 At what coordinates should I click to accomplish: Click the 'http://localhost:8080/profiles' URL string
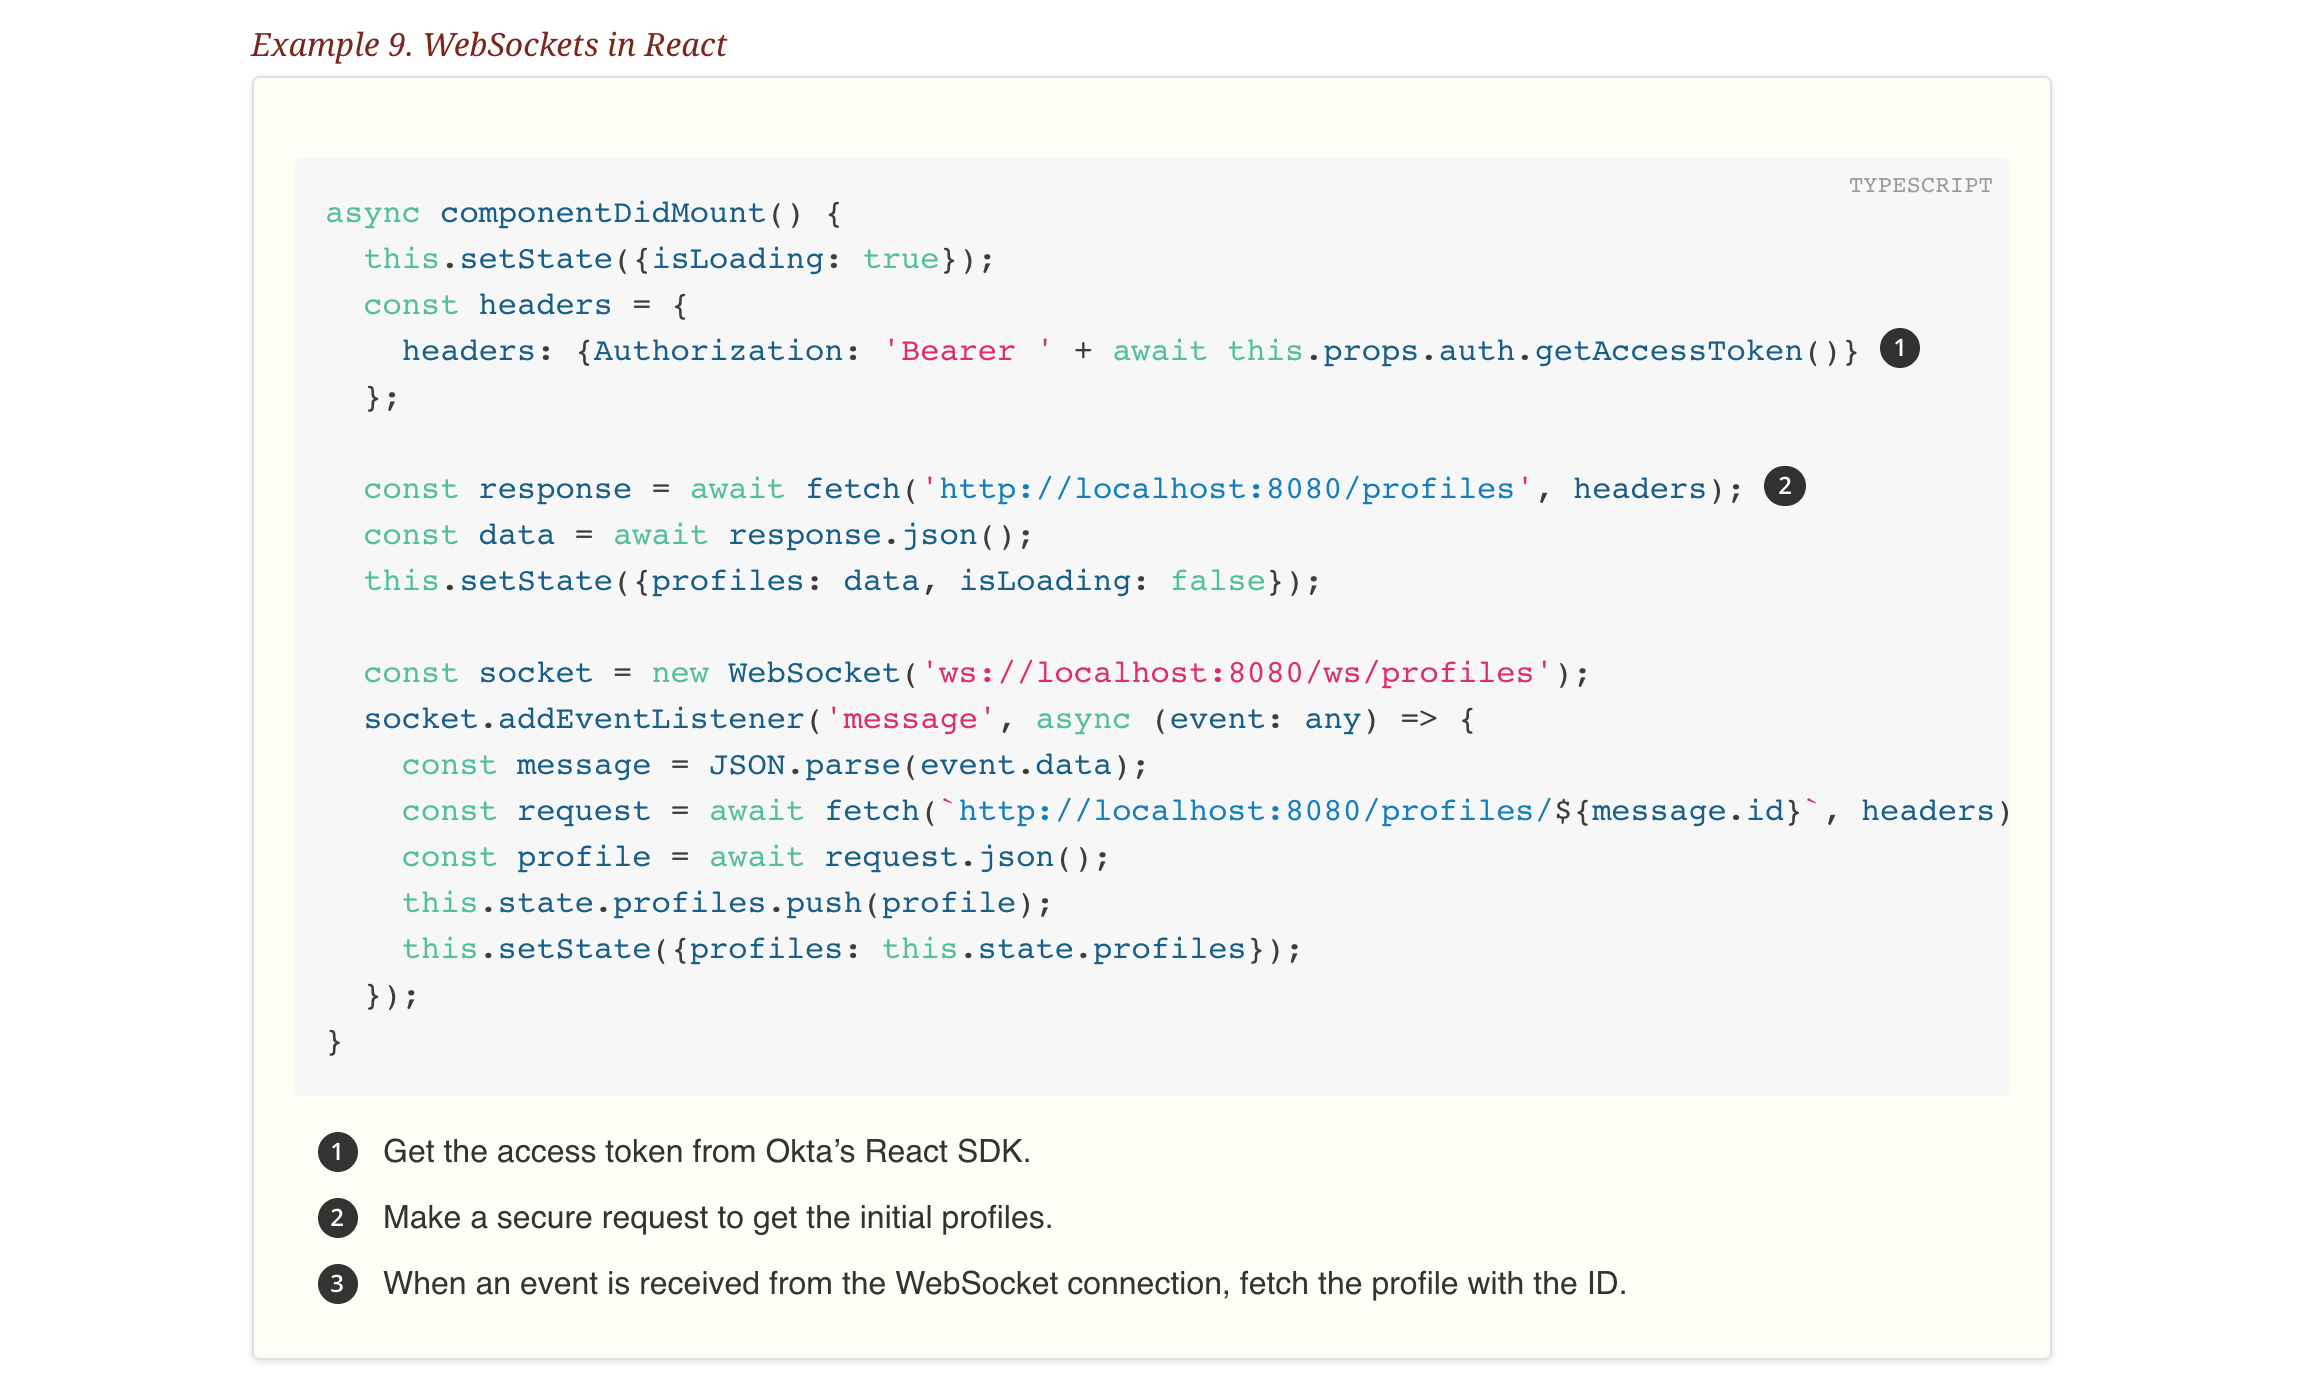click(1227, 489)
